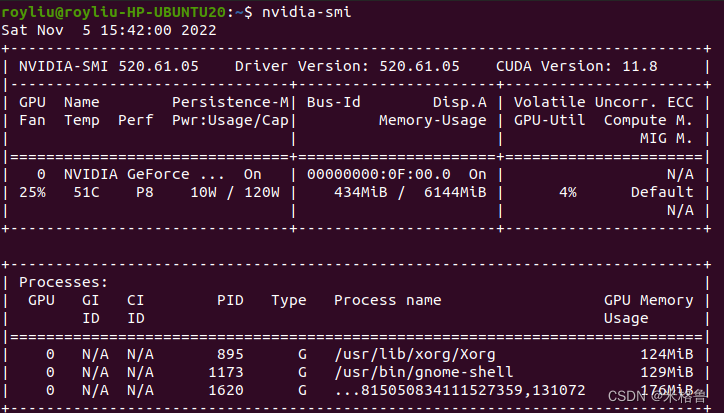Click the Pwr:Usage/Cap header

pos(230,121)
